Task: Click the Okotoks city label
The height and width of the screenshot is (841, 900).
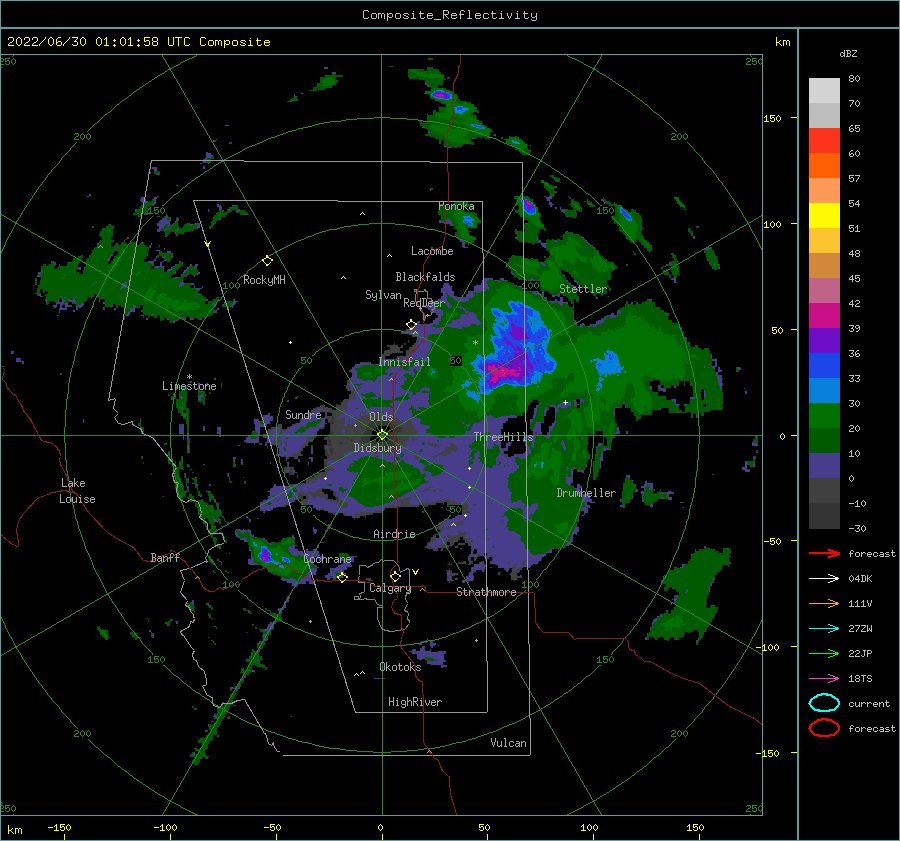Action: click(x=400, y=666)
